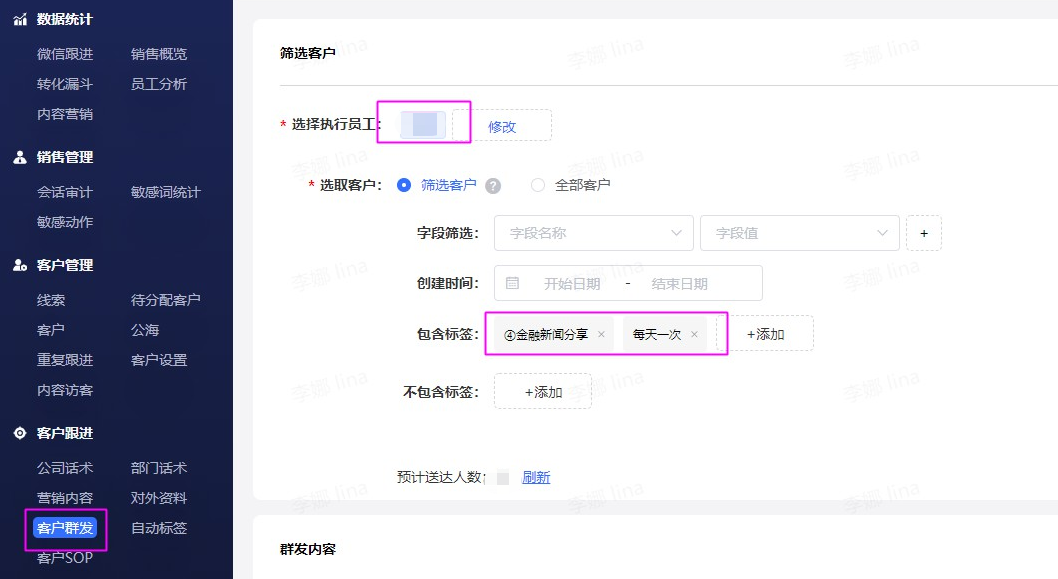This screenshot has height=579, width=1058.
Task: Open 待分配客户 in sidebar
Action: point(165,300)
